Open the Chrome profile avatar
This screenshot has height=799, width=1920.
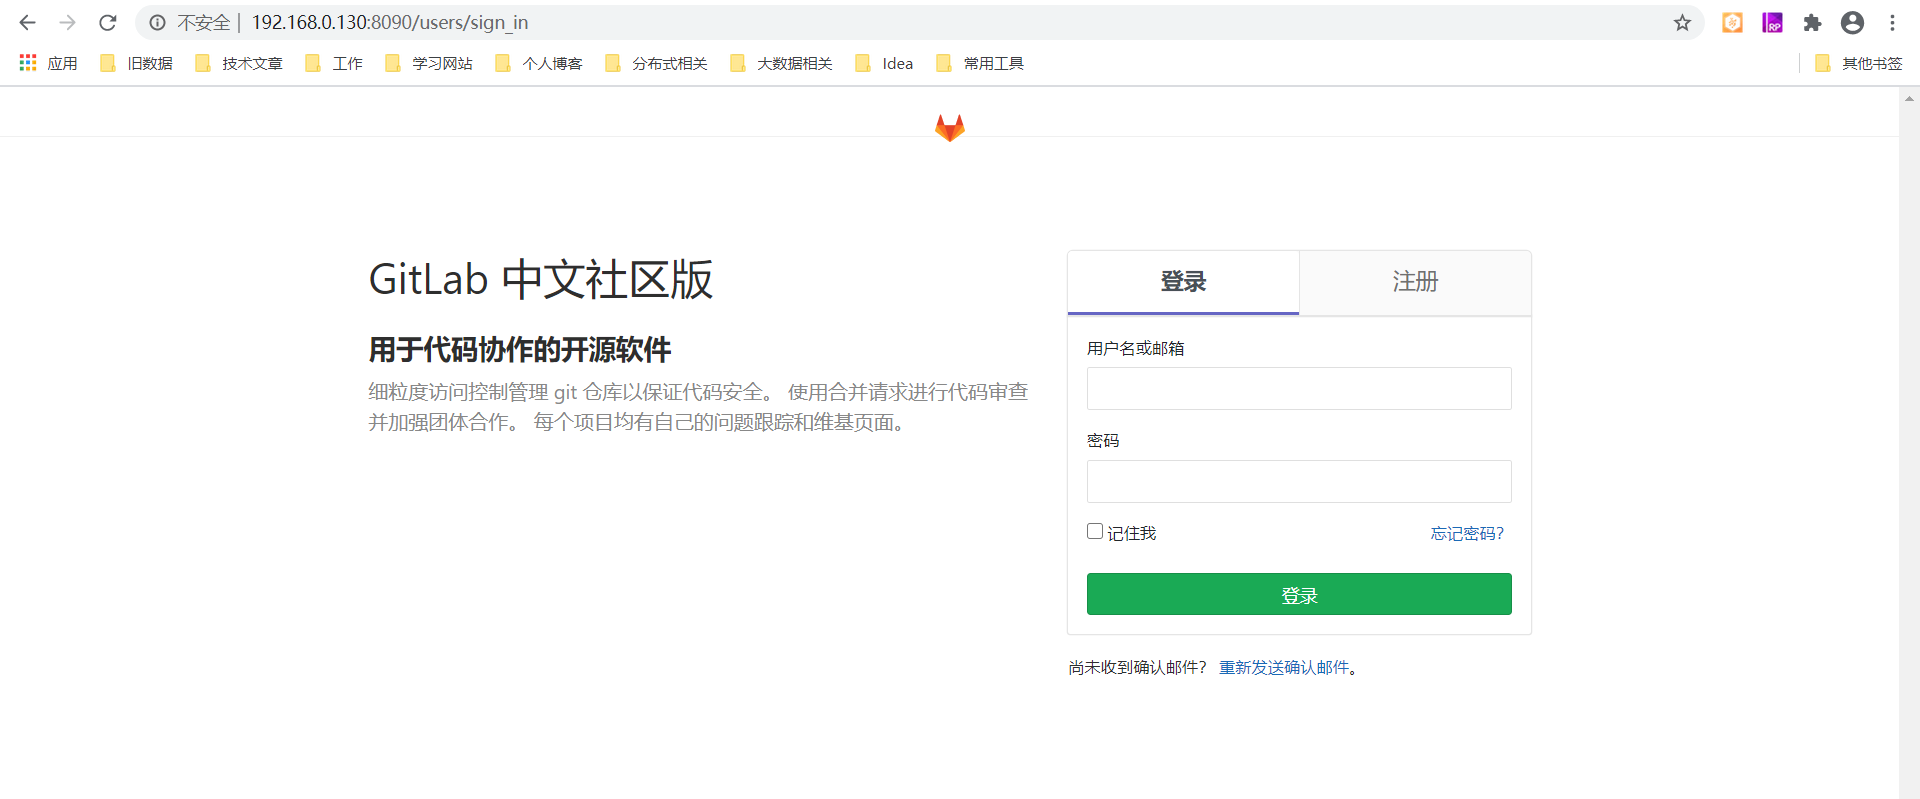click(x=1852, y=22)
